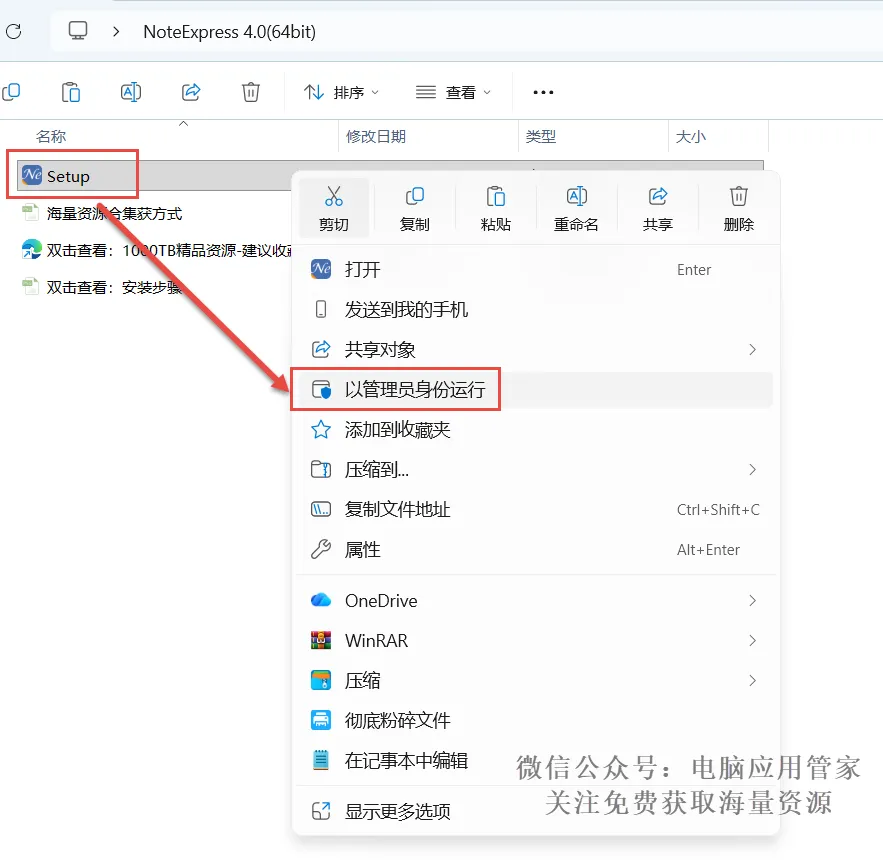Click the toolbar delete trash icon

point(251,92)
